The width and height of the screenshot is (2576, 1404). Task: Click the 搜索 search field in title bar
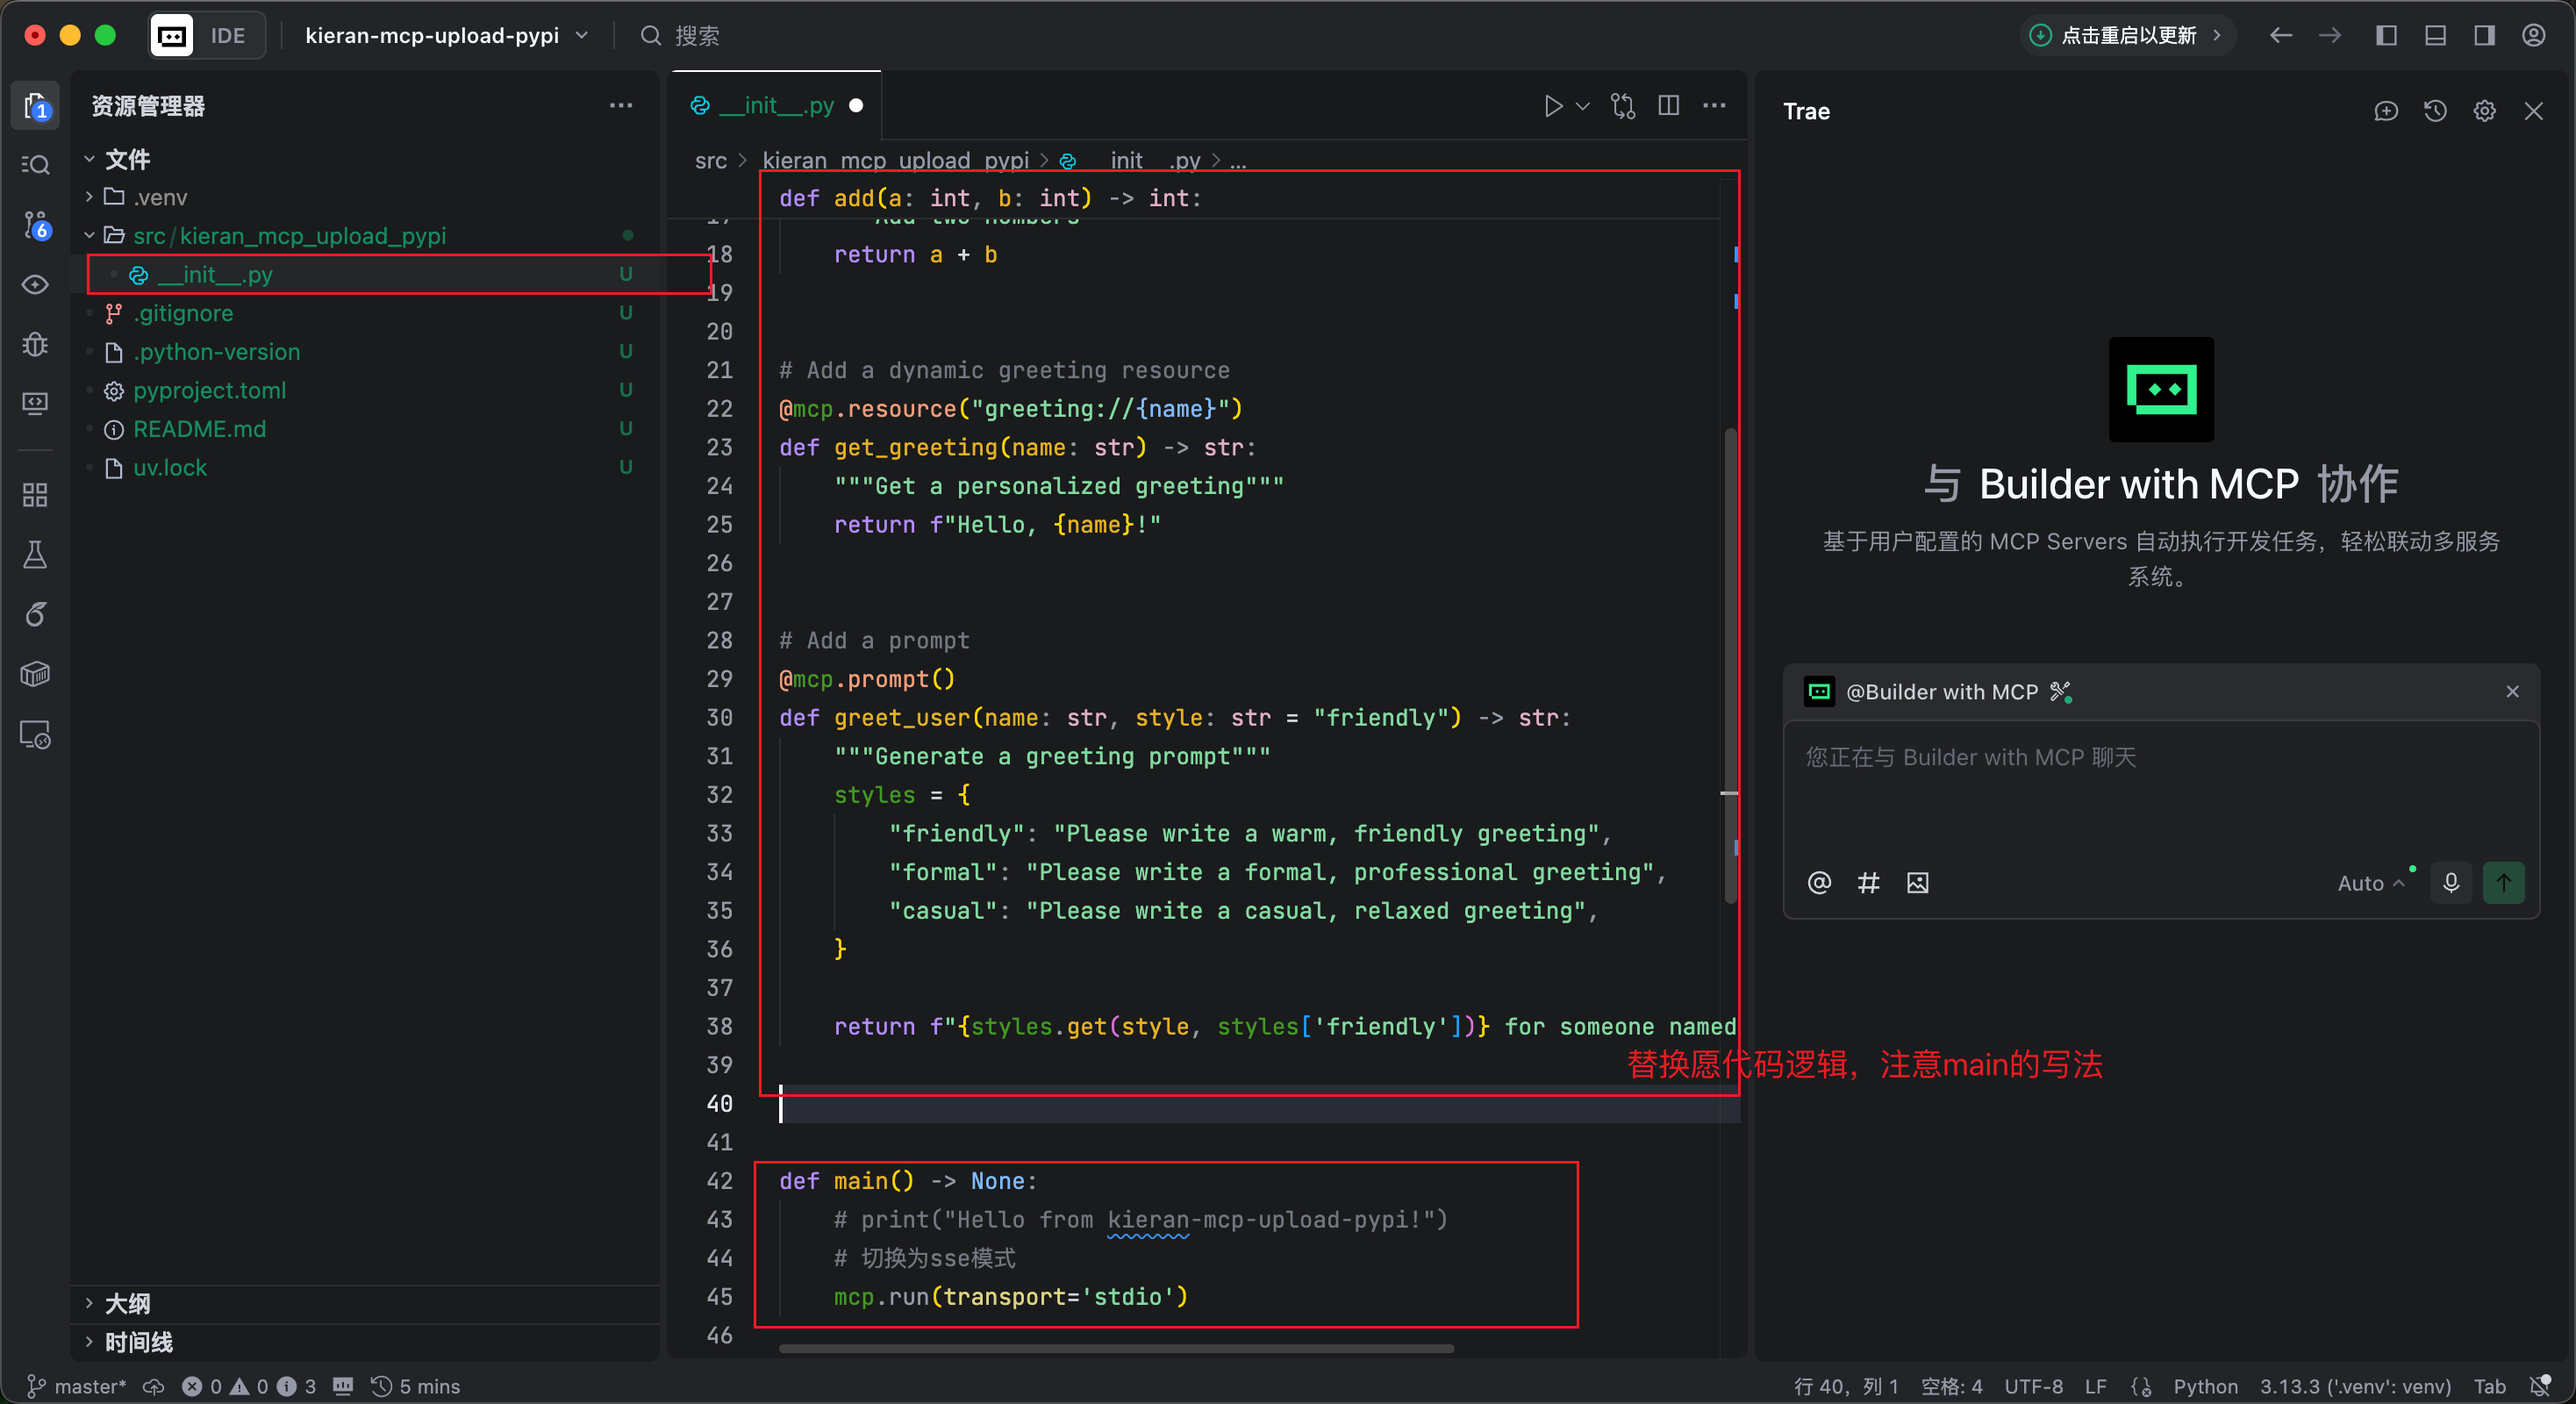click(680, 36)
